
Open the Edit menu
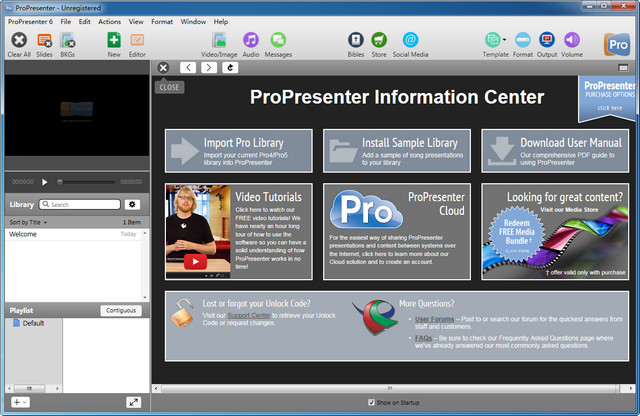84,22
